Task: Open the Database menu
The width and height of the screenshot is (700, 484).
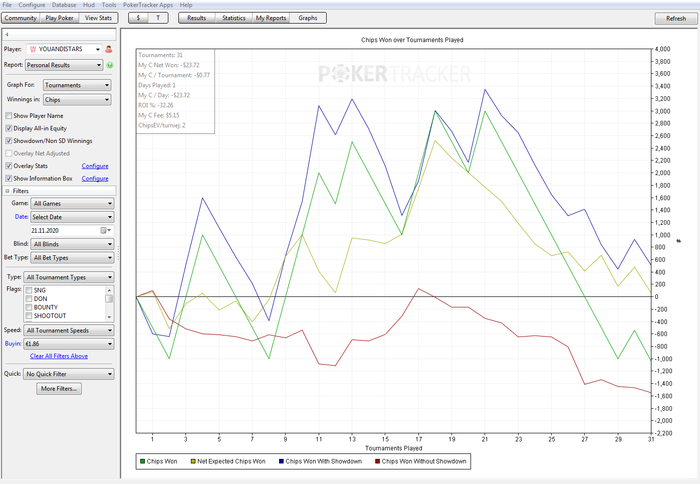Action: (64, 5)
